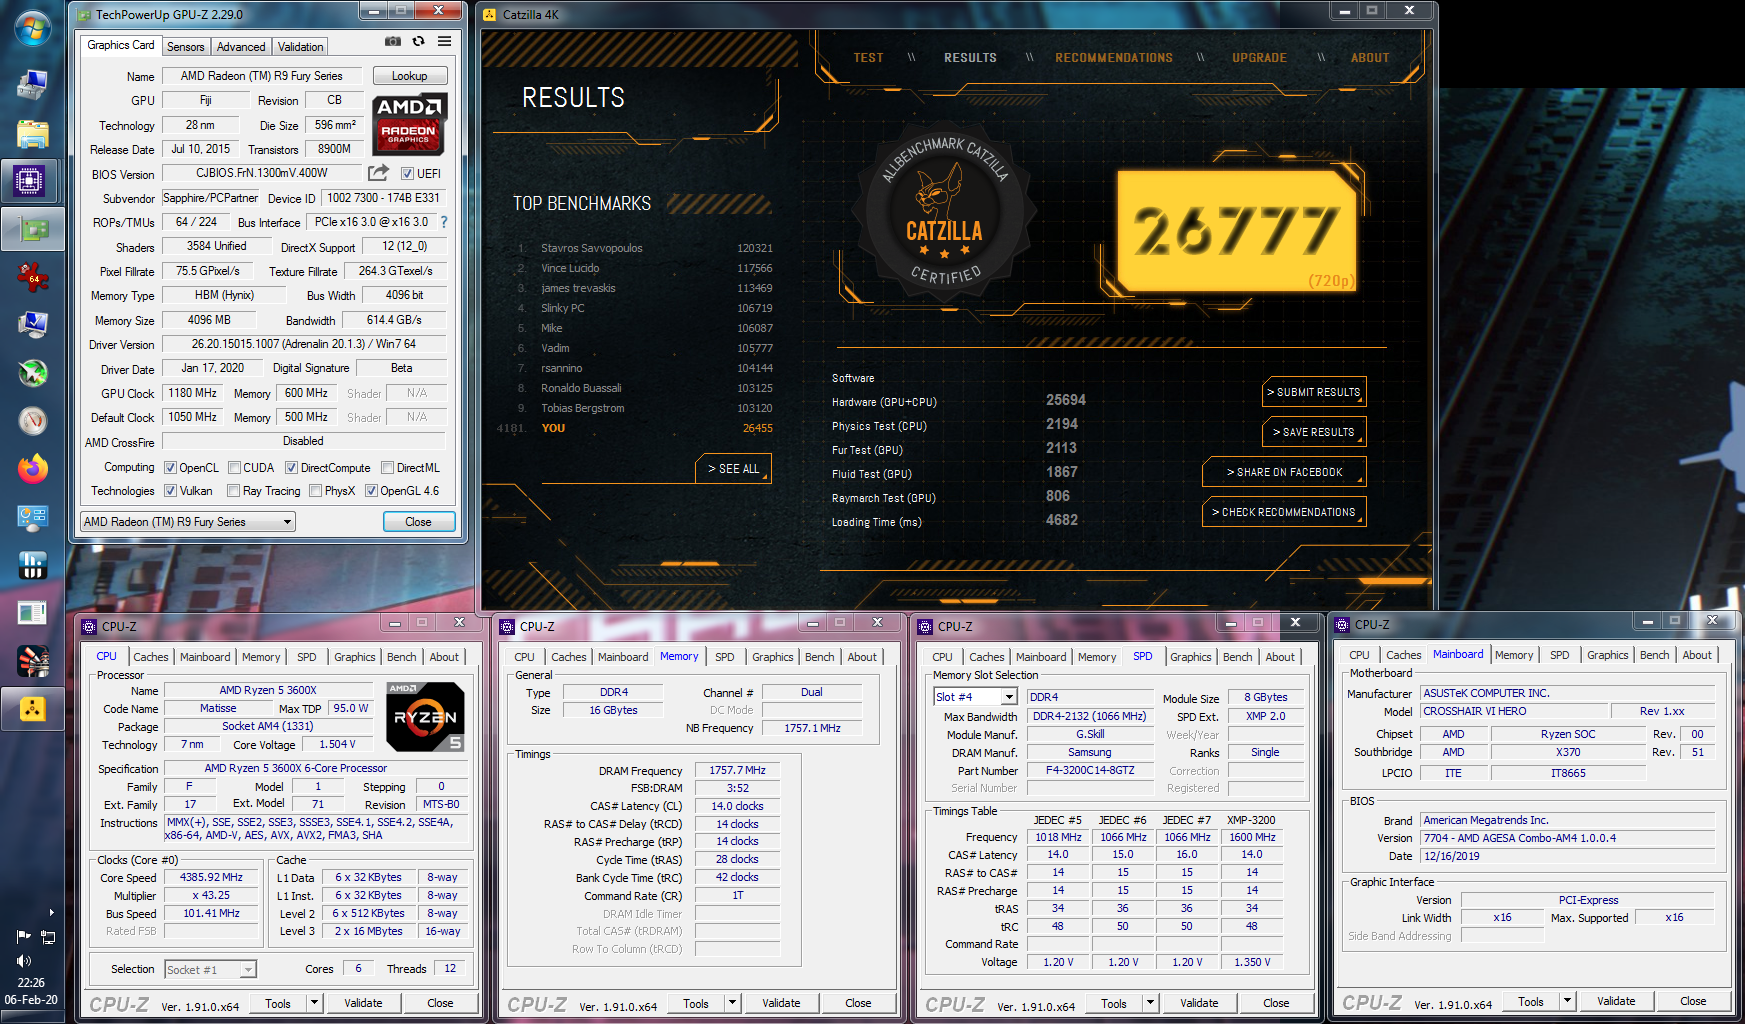
Task: Open the furnace burner taskbar icon
Action: pyautogui.click(x=32, y=661)
